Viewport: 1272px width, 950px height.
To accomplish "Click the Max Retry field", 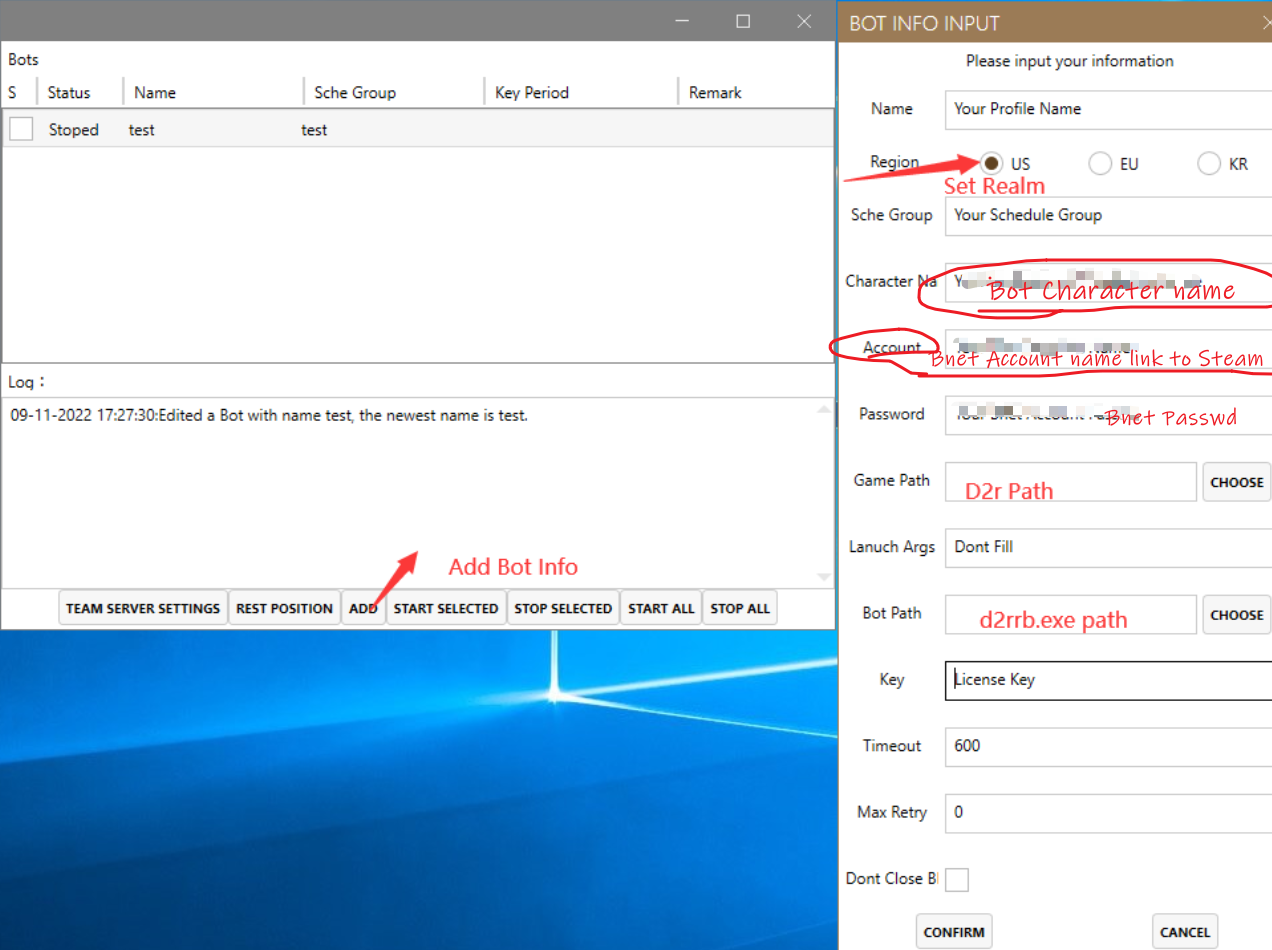I will point(1108,813).
